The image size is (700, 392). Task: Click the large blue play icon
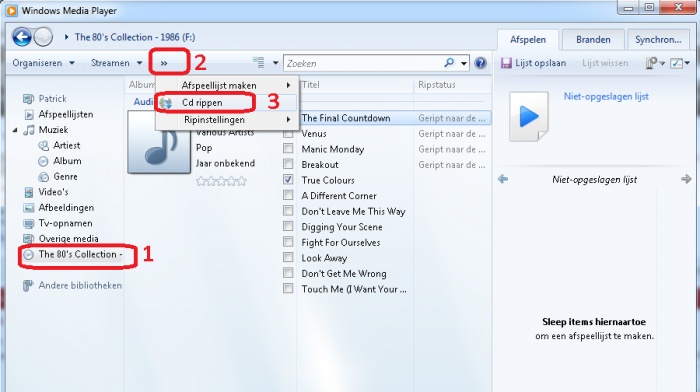pyautogui.click(x=529, y=117)
